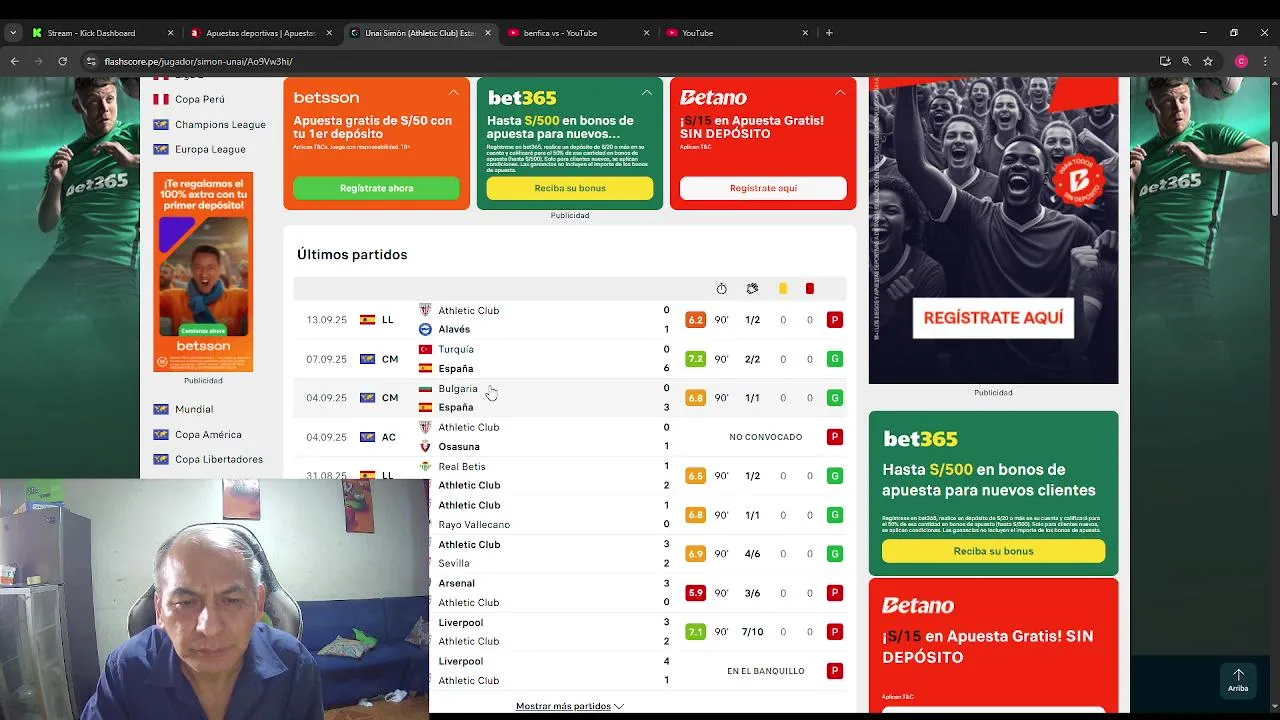The width and height of the screenshot is (1280, 720).
Task: Open the tab search dropdown arrow
Action: pos(13,33)
